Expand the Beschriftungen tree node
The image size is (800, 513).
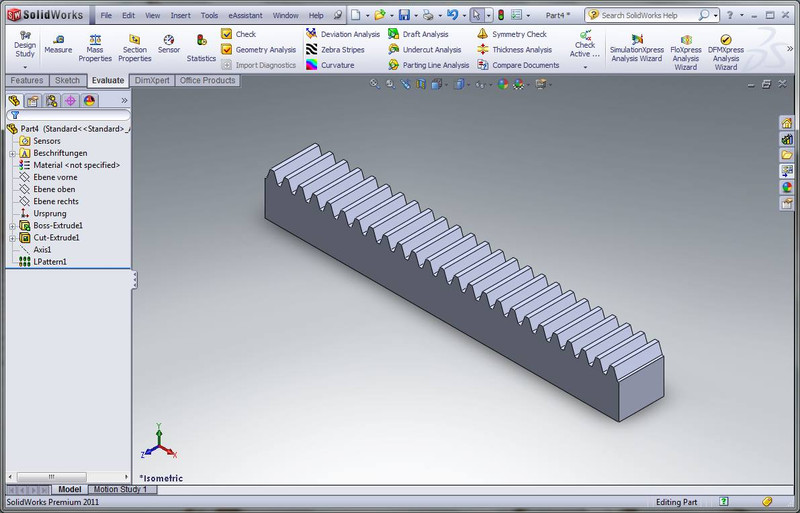pyautogui.click(x=12, y=153)
